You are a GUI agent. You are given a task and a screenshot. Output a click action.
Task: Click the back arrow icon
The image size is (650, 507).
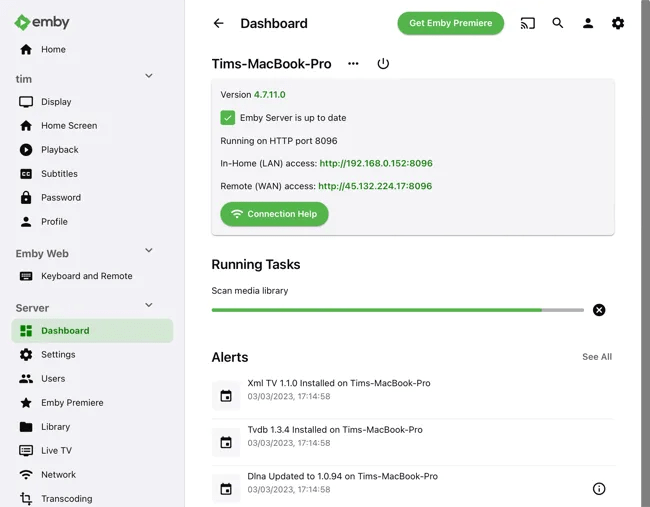pos(219,23)
